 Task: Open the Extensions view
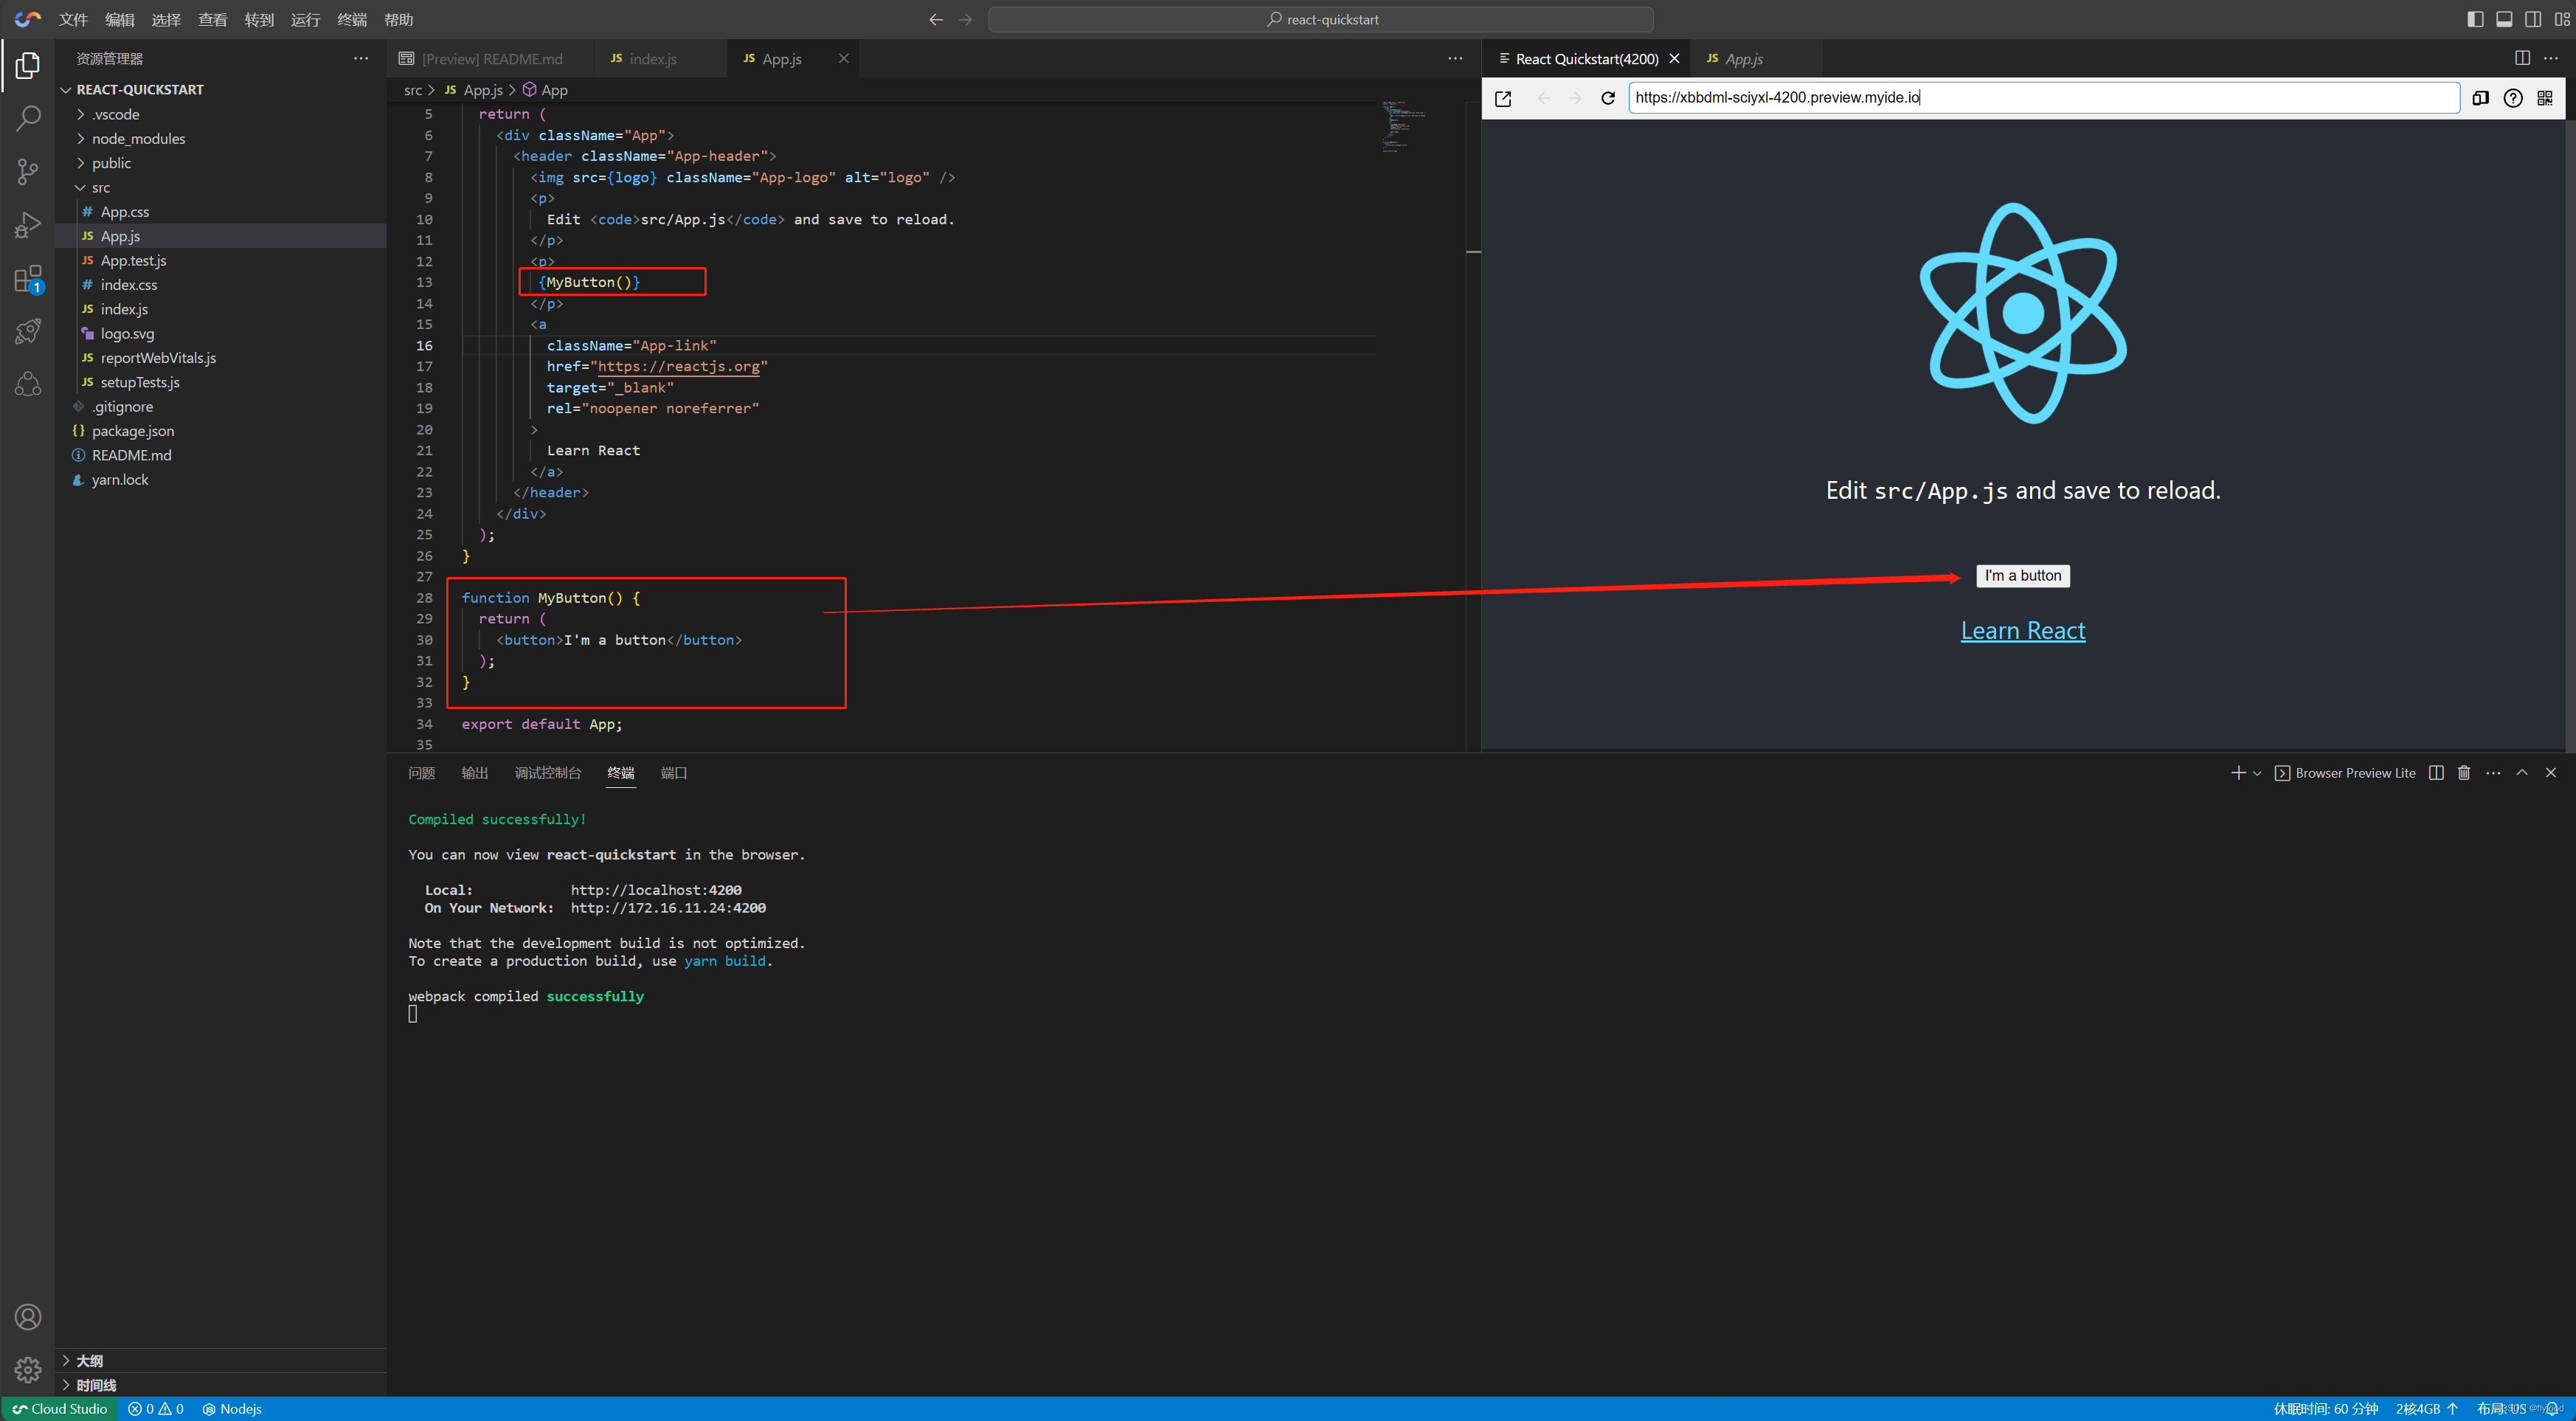(27, 278)
